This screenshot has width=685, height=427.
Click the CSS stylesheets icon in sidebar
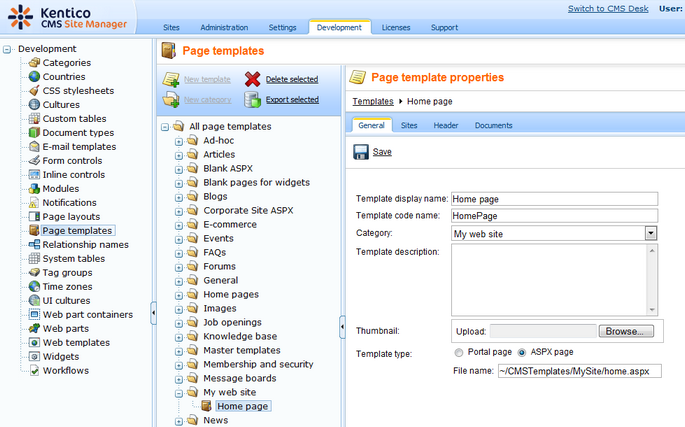click(34, 91)
